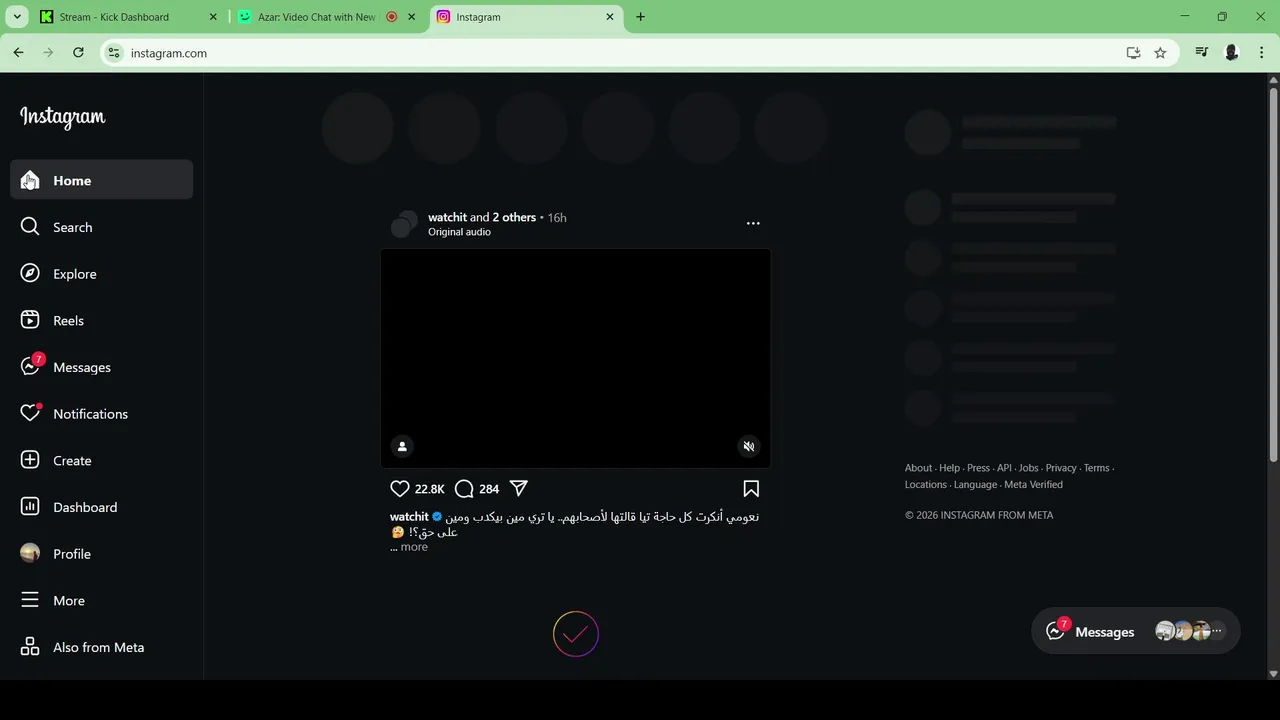Open Chrome three-dot menu
This screenshot has width=1280, height=720.
[x=1262, y=53]
